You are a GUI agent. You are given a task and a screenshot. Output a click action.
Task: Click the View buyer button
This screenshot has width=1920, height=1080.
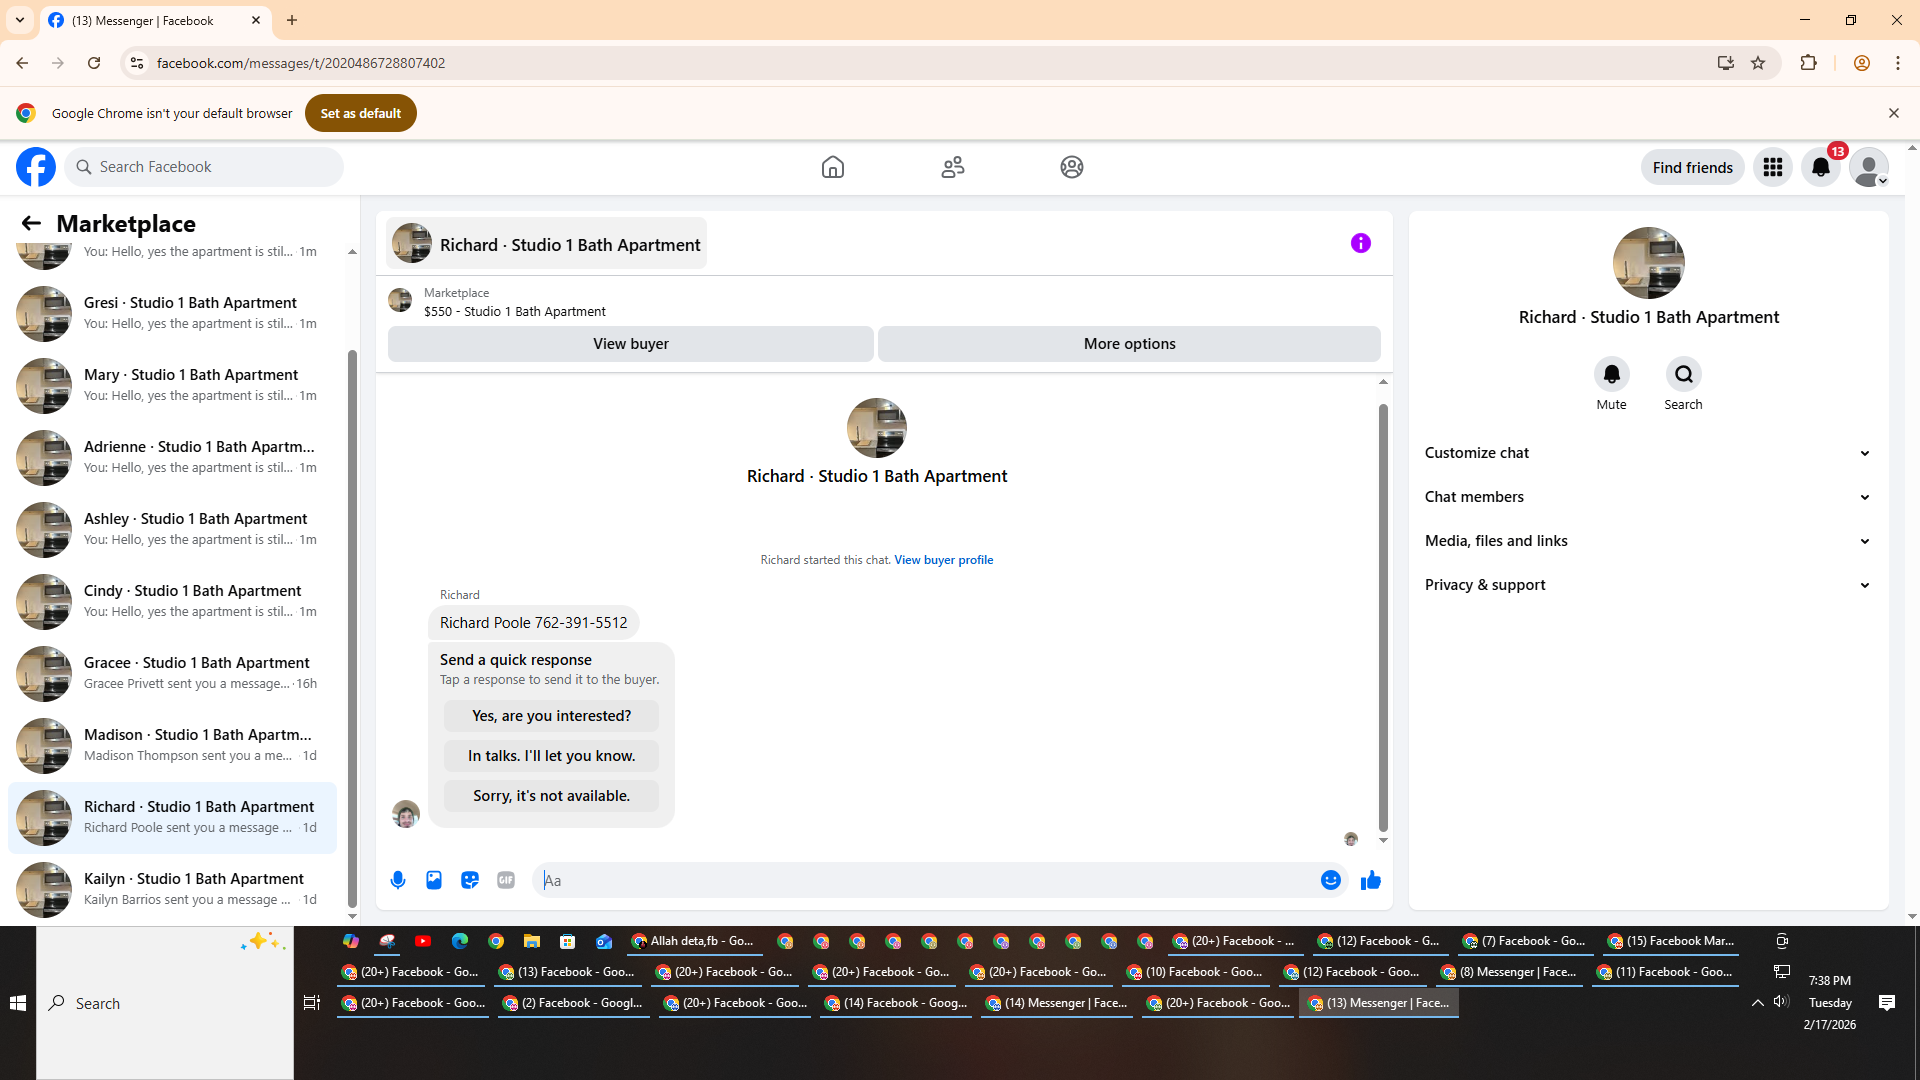(x=630, y=344)
